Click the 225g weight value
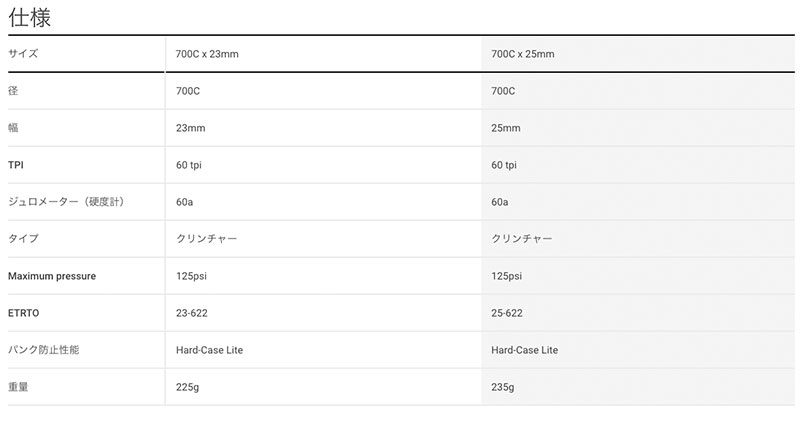This screenshot has width=800, height=432. [187, 387]
